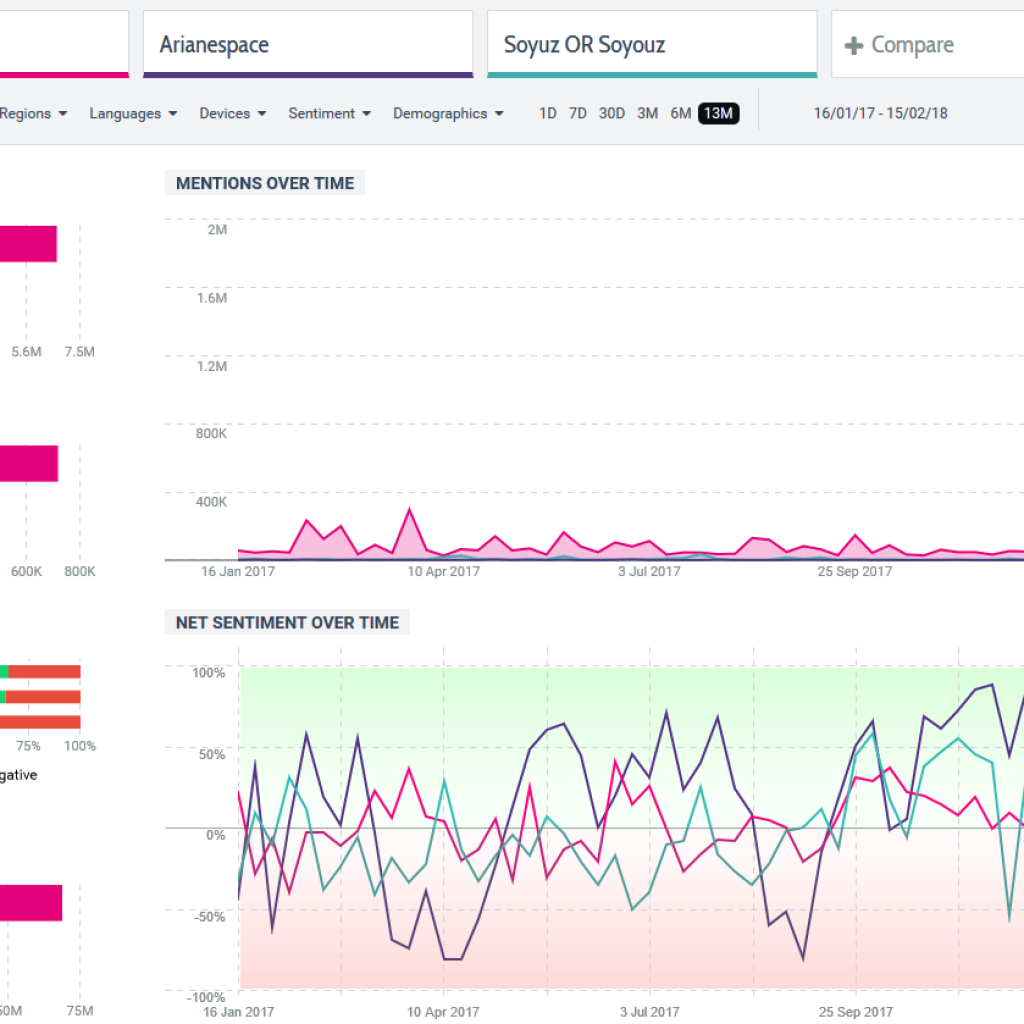Viewport: 1024px width, 1024px height.
Task: Click the 3 Jul 2017 label on mentions chart
Action: click(649, 572)
